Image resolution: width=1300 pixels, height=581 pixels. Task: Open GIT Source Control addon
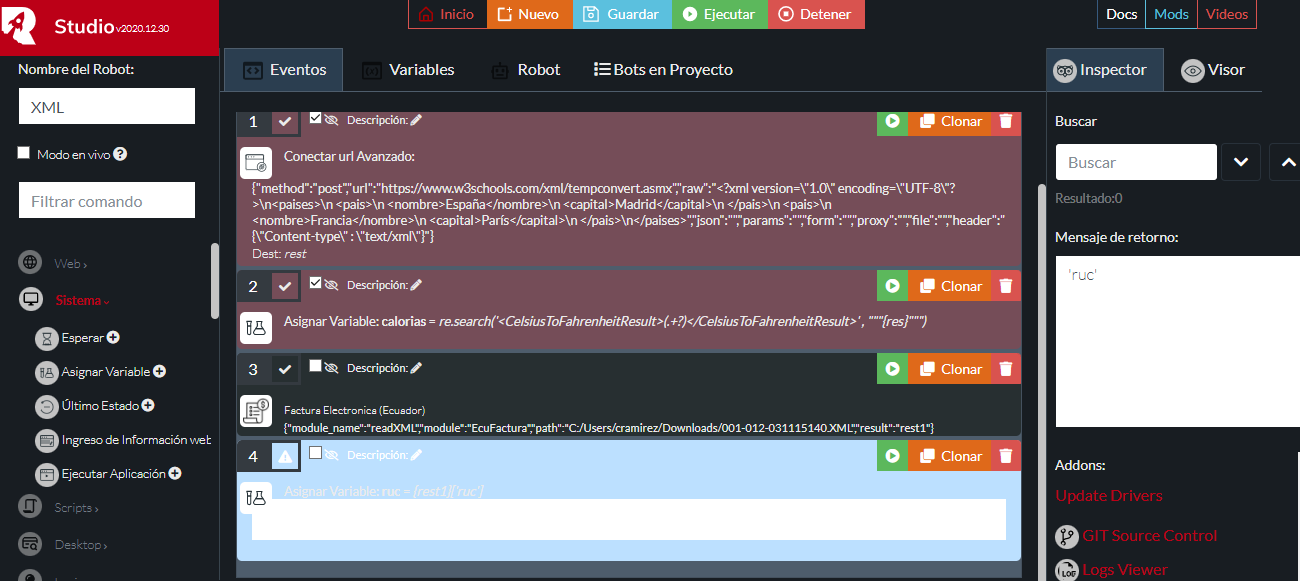click(1149, 536)
